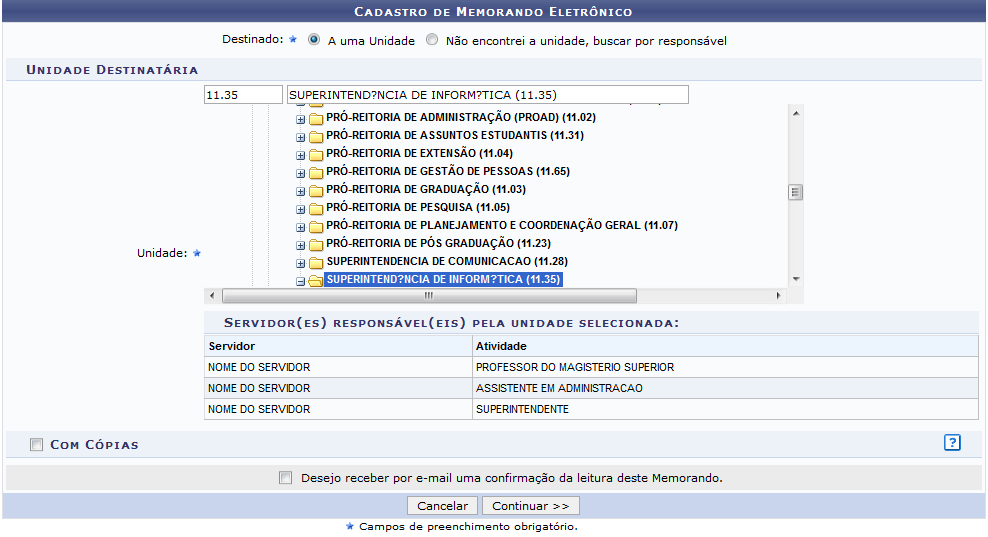Select the 'A uma Unidade' radio option
Screen dimensions: 988x537
(314, 40)
